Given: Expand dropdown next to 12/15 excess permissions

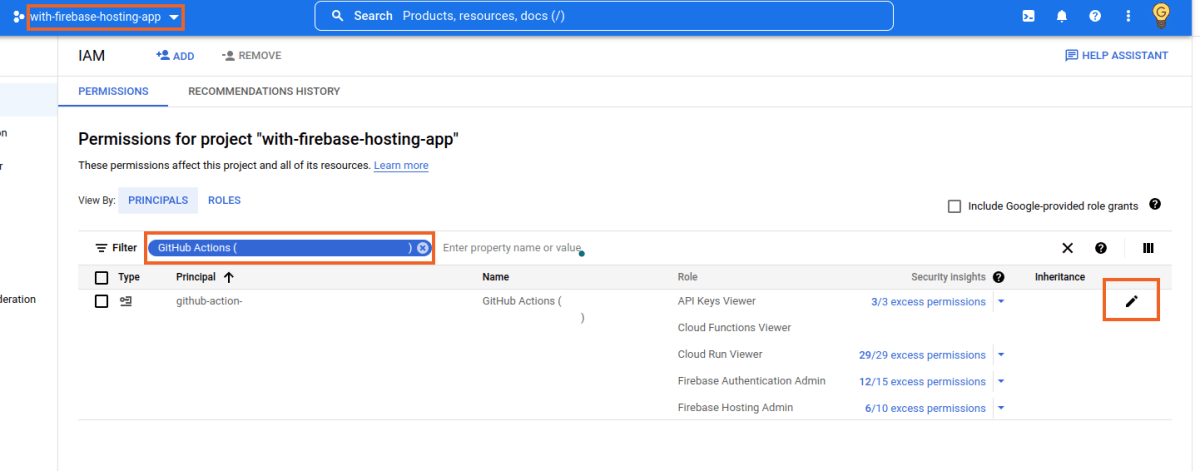Looking at the screenshot, I should click(x=1001, y=381).
